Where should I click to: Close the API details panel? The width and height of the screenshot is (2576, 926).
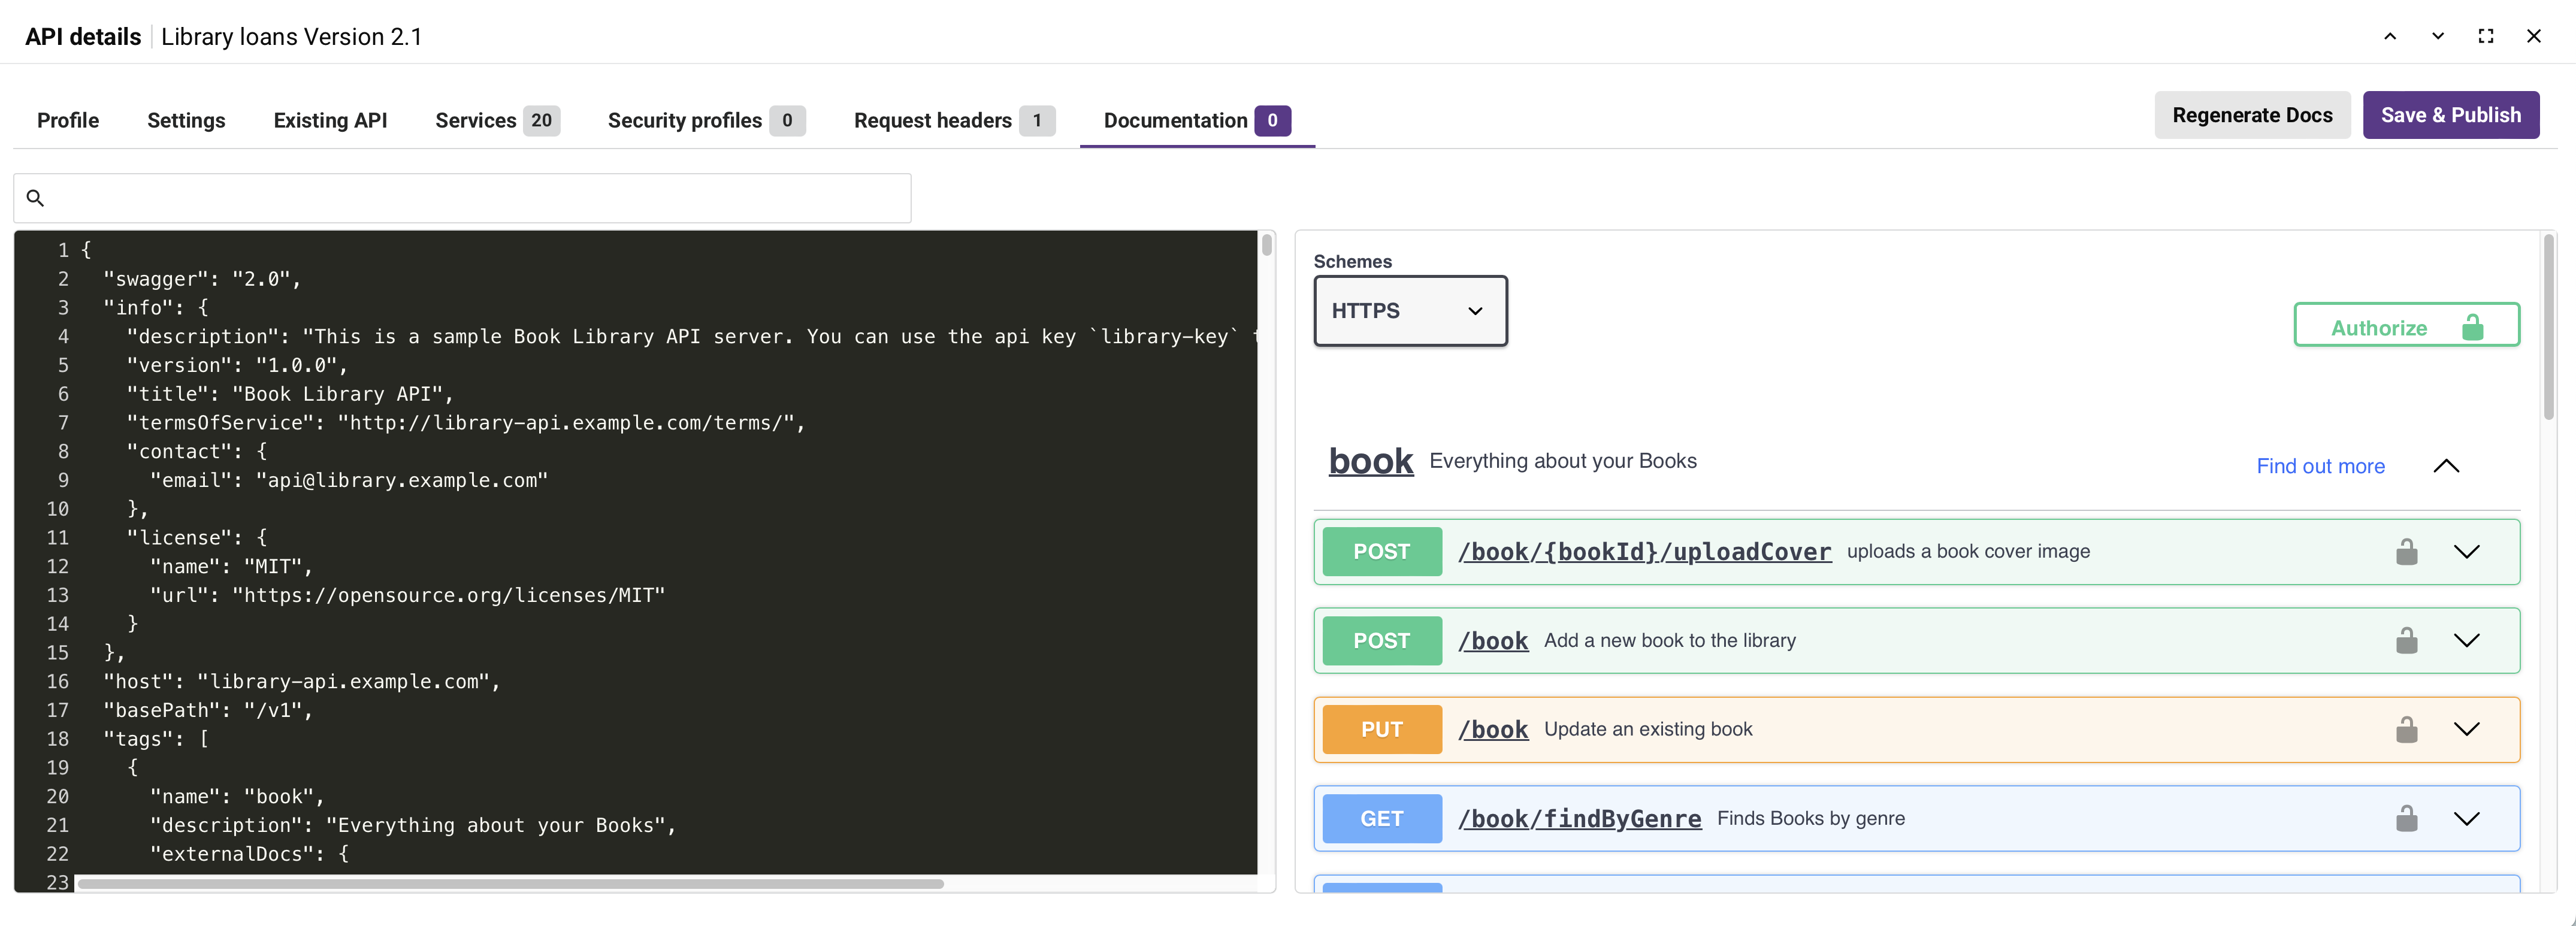2534,36
